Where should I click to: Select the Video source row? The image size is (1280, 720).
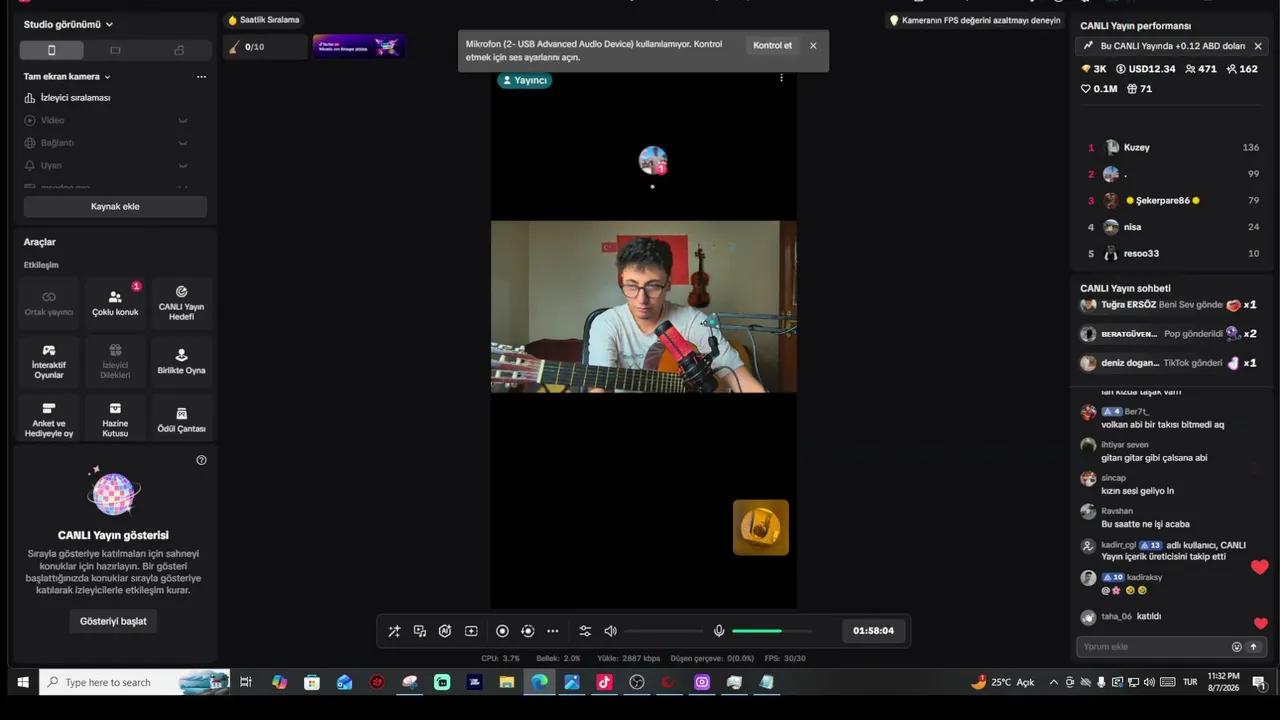coord(115,120)
